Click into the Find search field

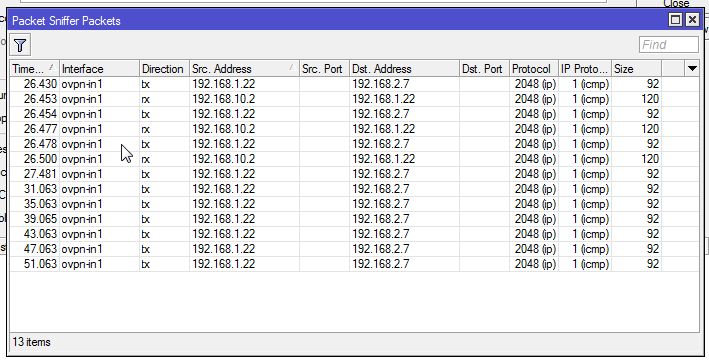coord(668,44)
